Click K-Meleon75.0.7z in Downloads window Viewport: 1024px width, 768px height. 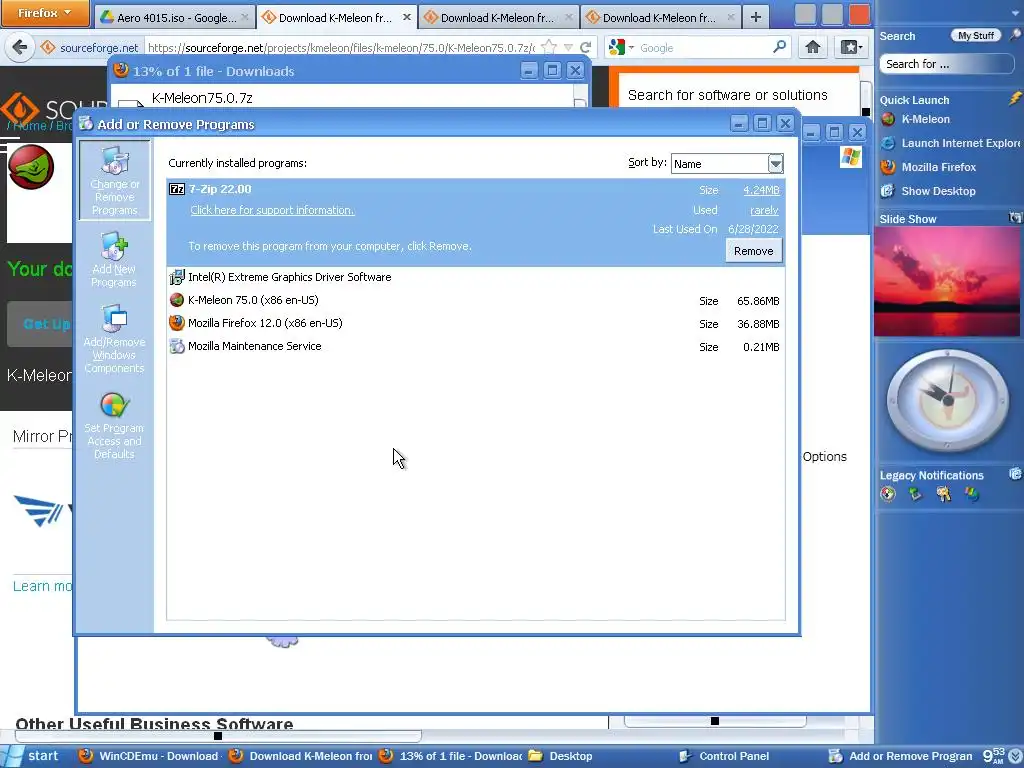click(202, 98)
